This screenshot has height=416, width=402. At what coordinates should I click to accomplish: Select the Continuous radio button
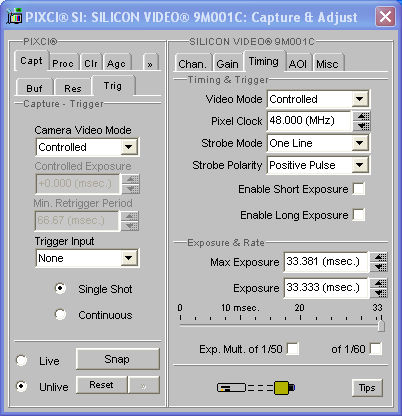(x=60, y=314)
